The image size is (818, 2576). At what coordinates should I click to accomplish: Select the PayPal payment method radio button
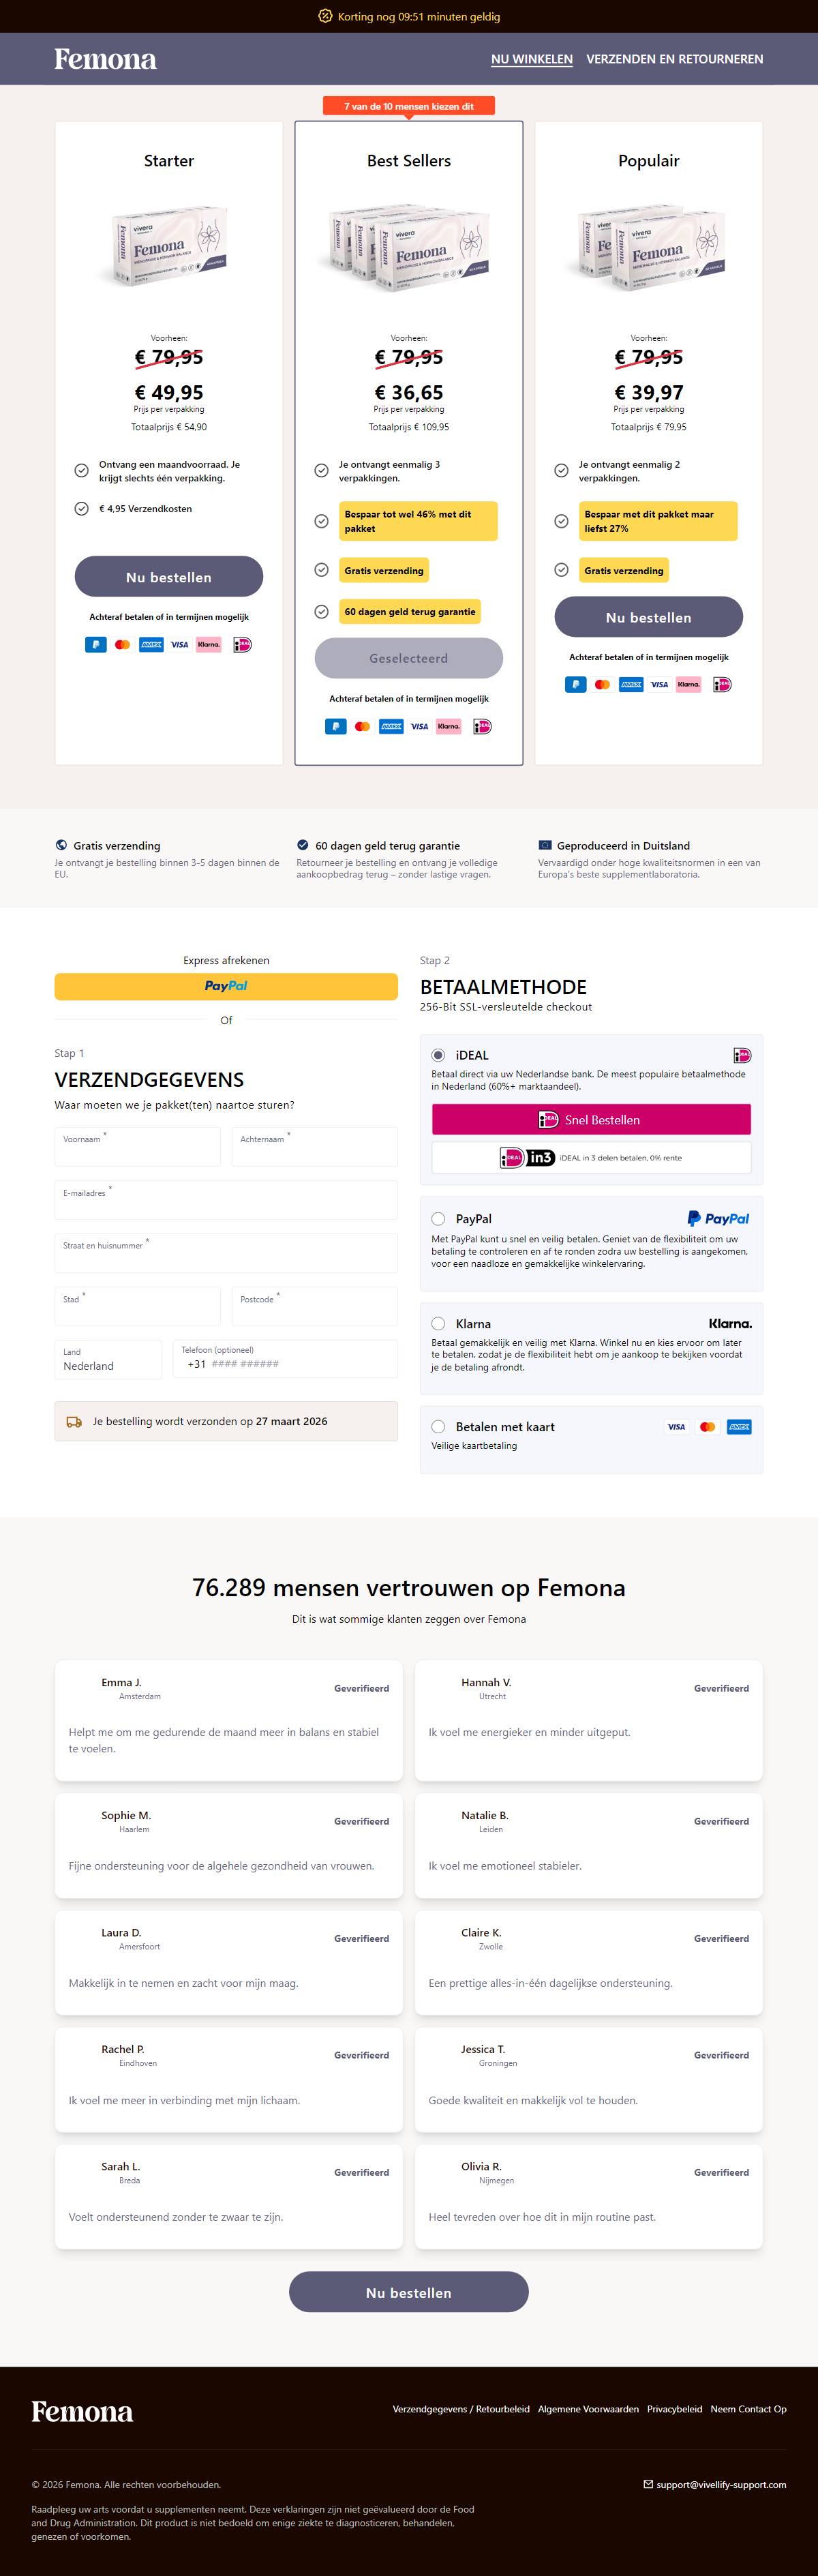pyautogui.click(x=438, y=1219)
